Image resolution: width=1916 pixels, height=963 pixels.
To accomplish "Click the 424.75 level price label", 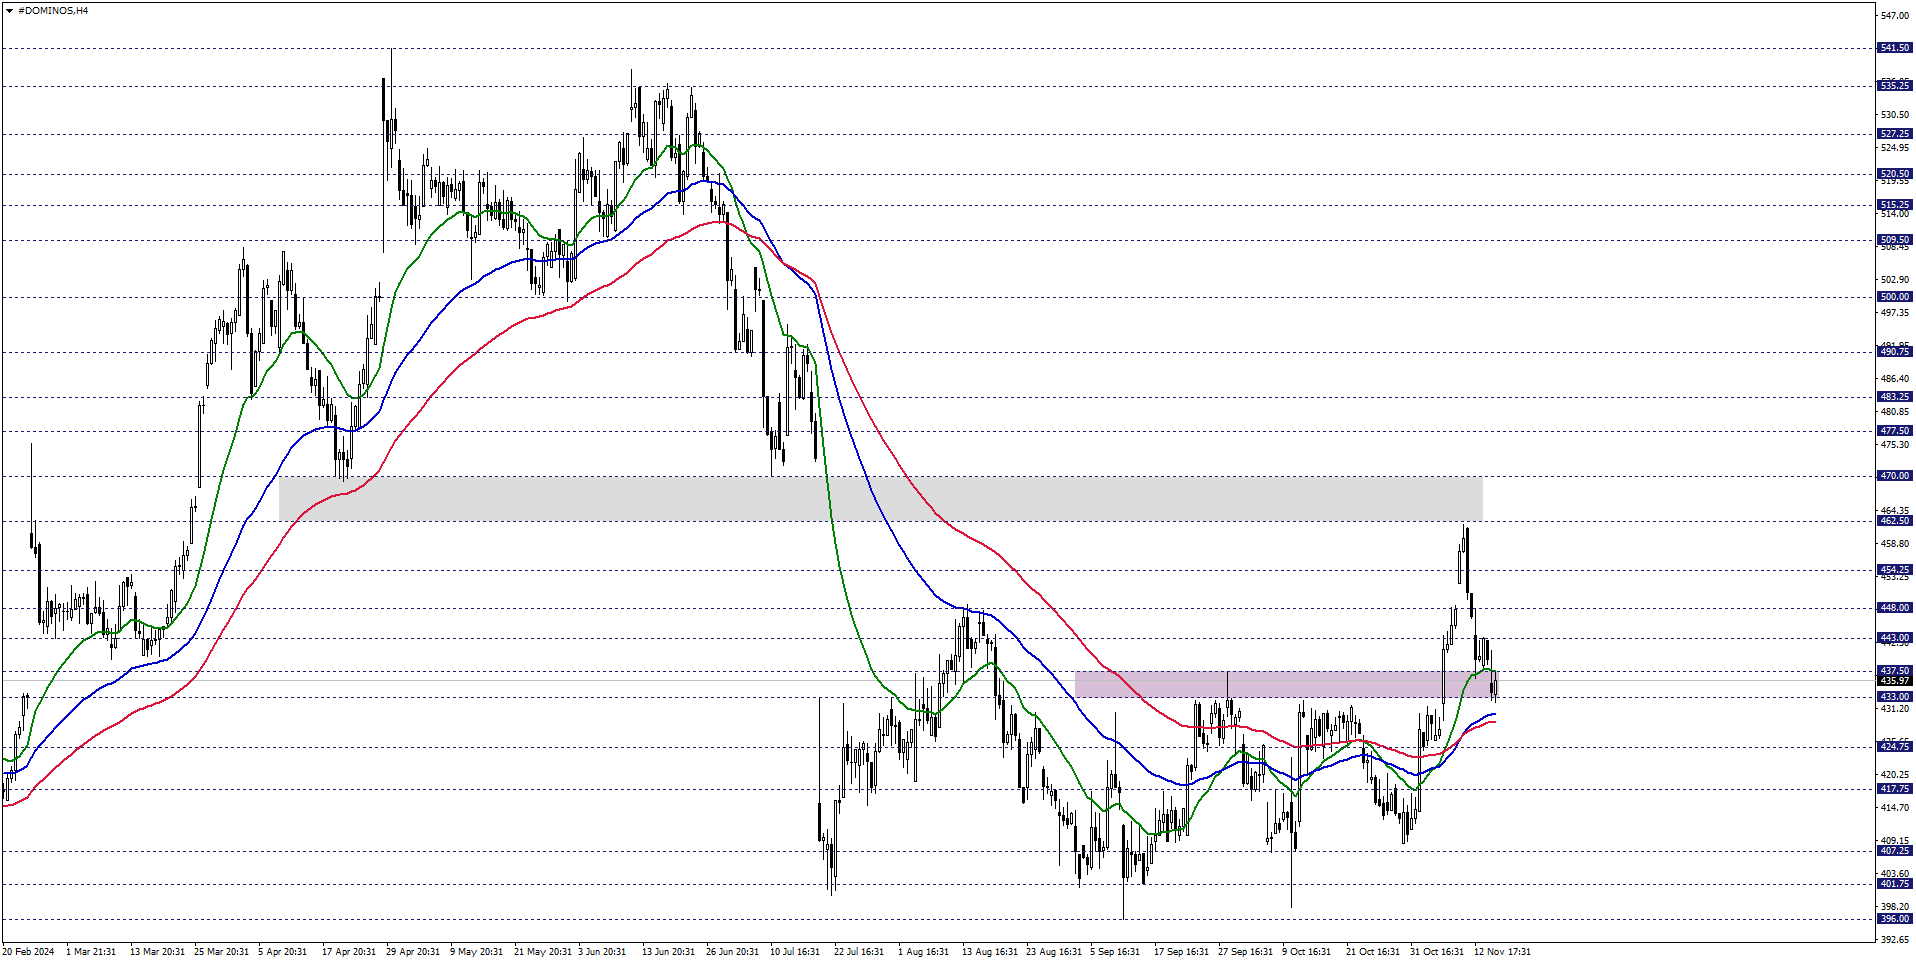I will (x=1894, y=747).
